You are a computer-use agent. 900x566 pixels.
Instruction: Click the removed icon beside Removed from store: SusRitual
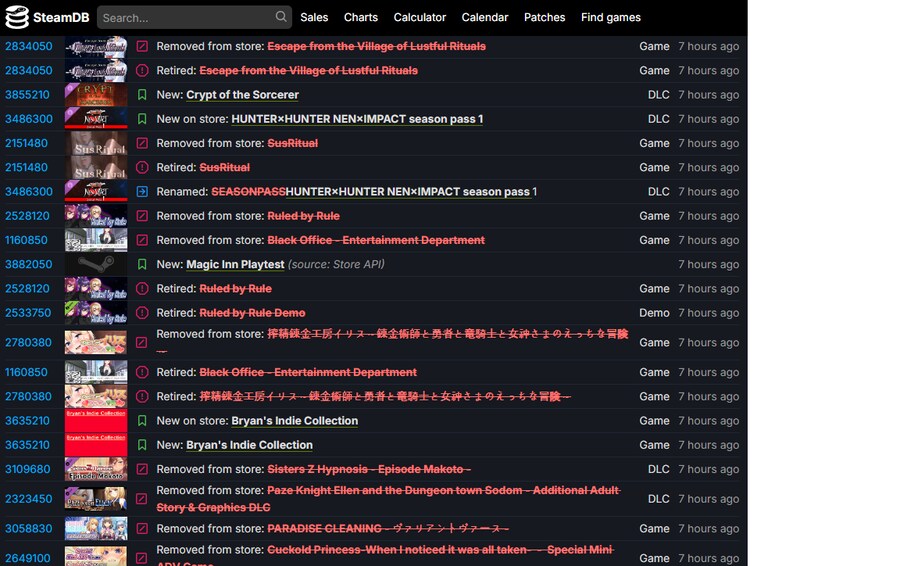coord(142,143)
